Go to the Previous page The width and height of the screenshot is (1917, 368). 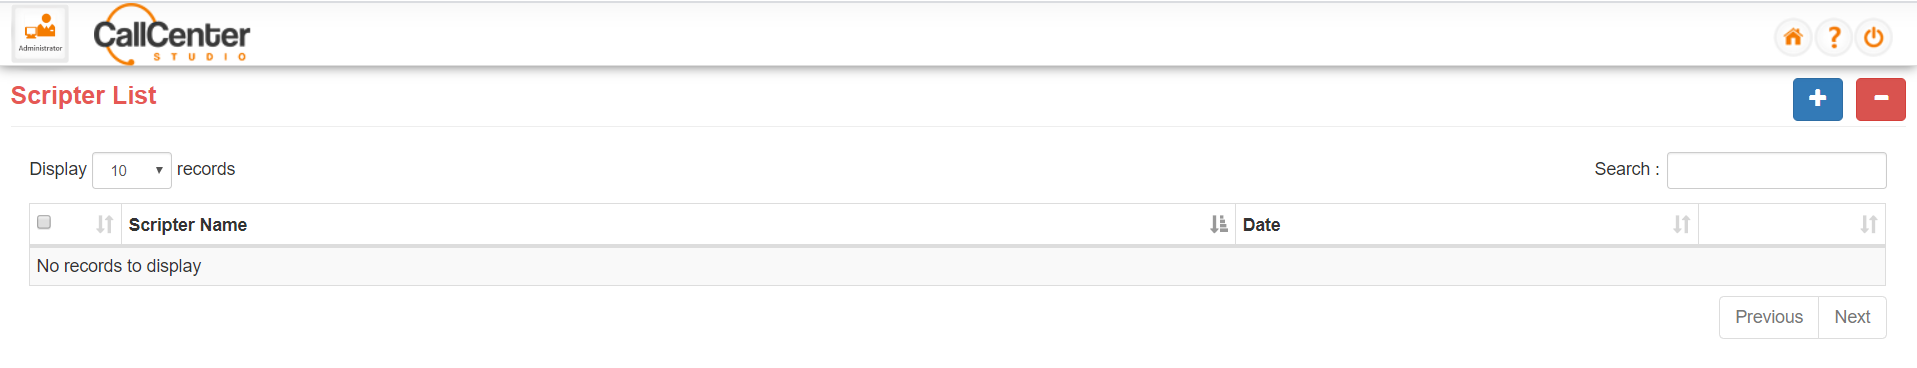[x=1768, y=317]
